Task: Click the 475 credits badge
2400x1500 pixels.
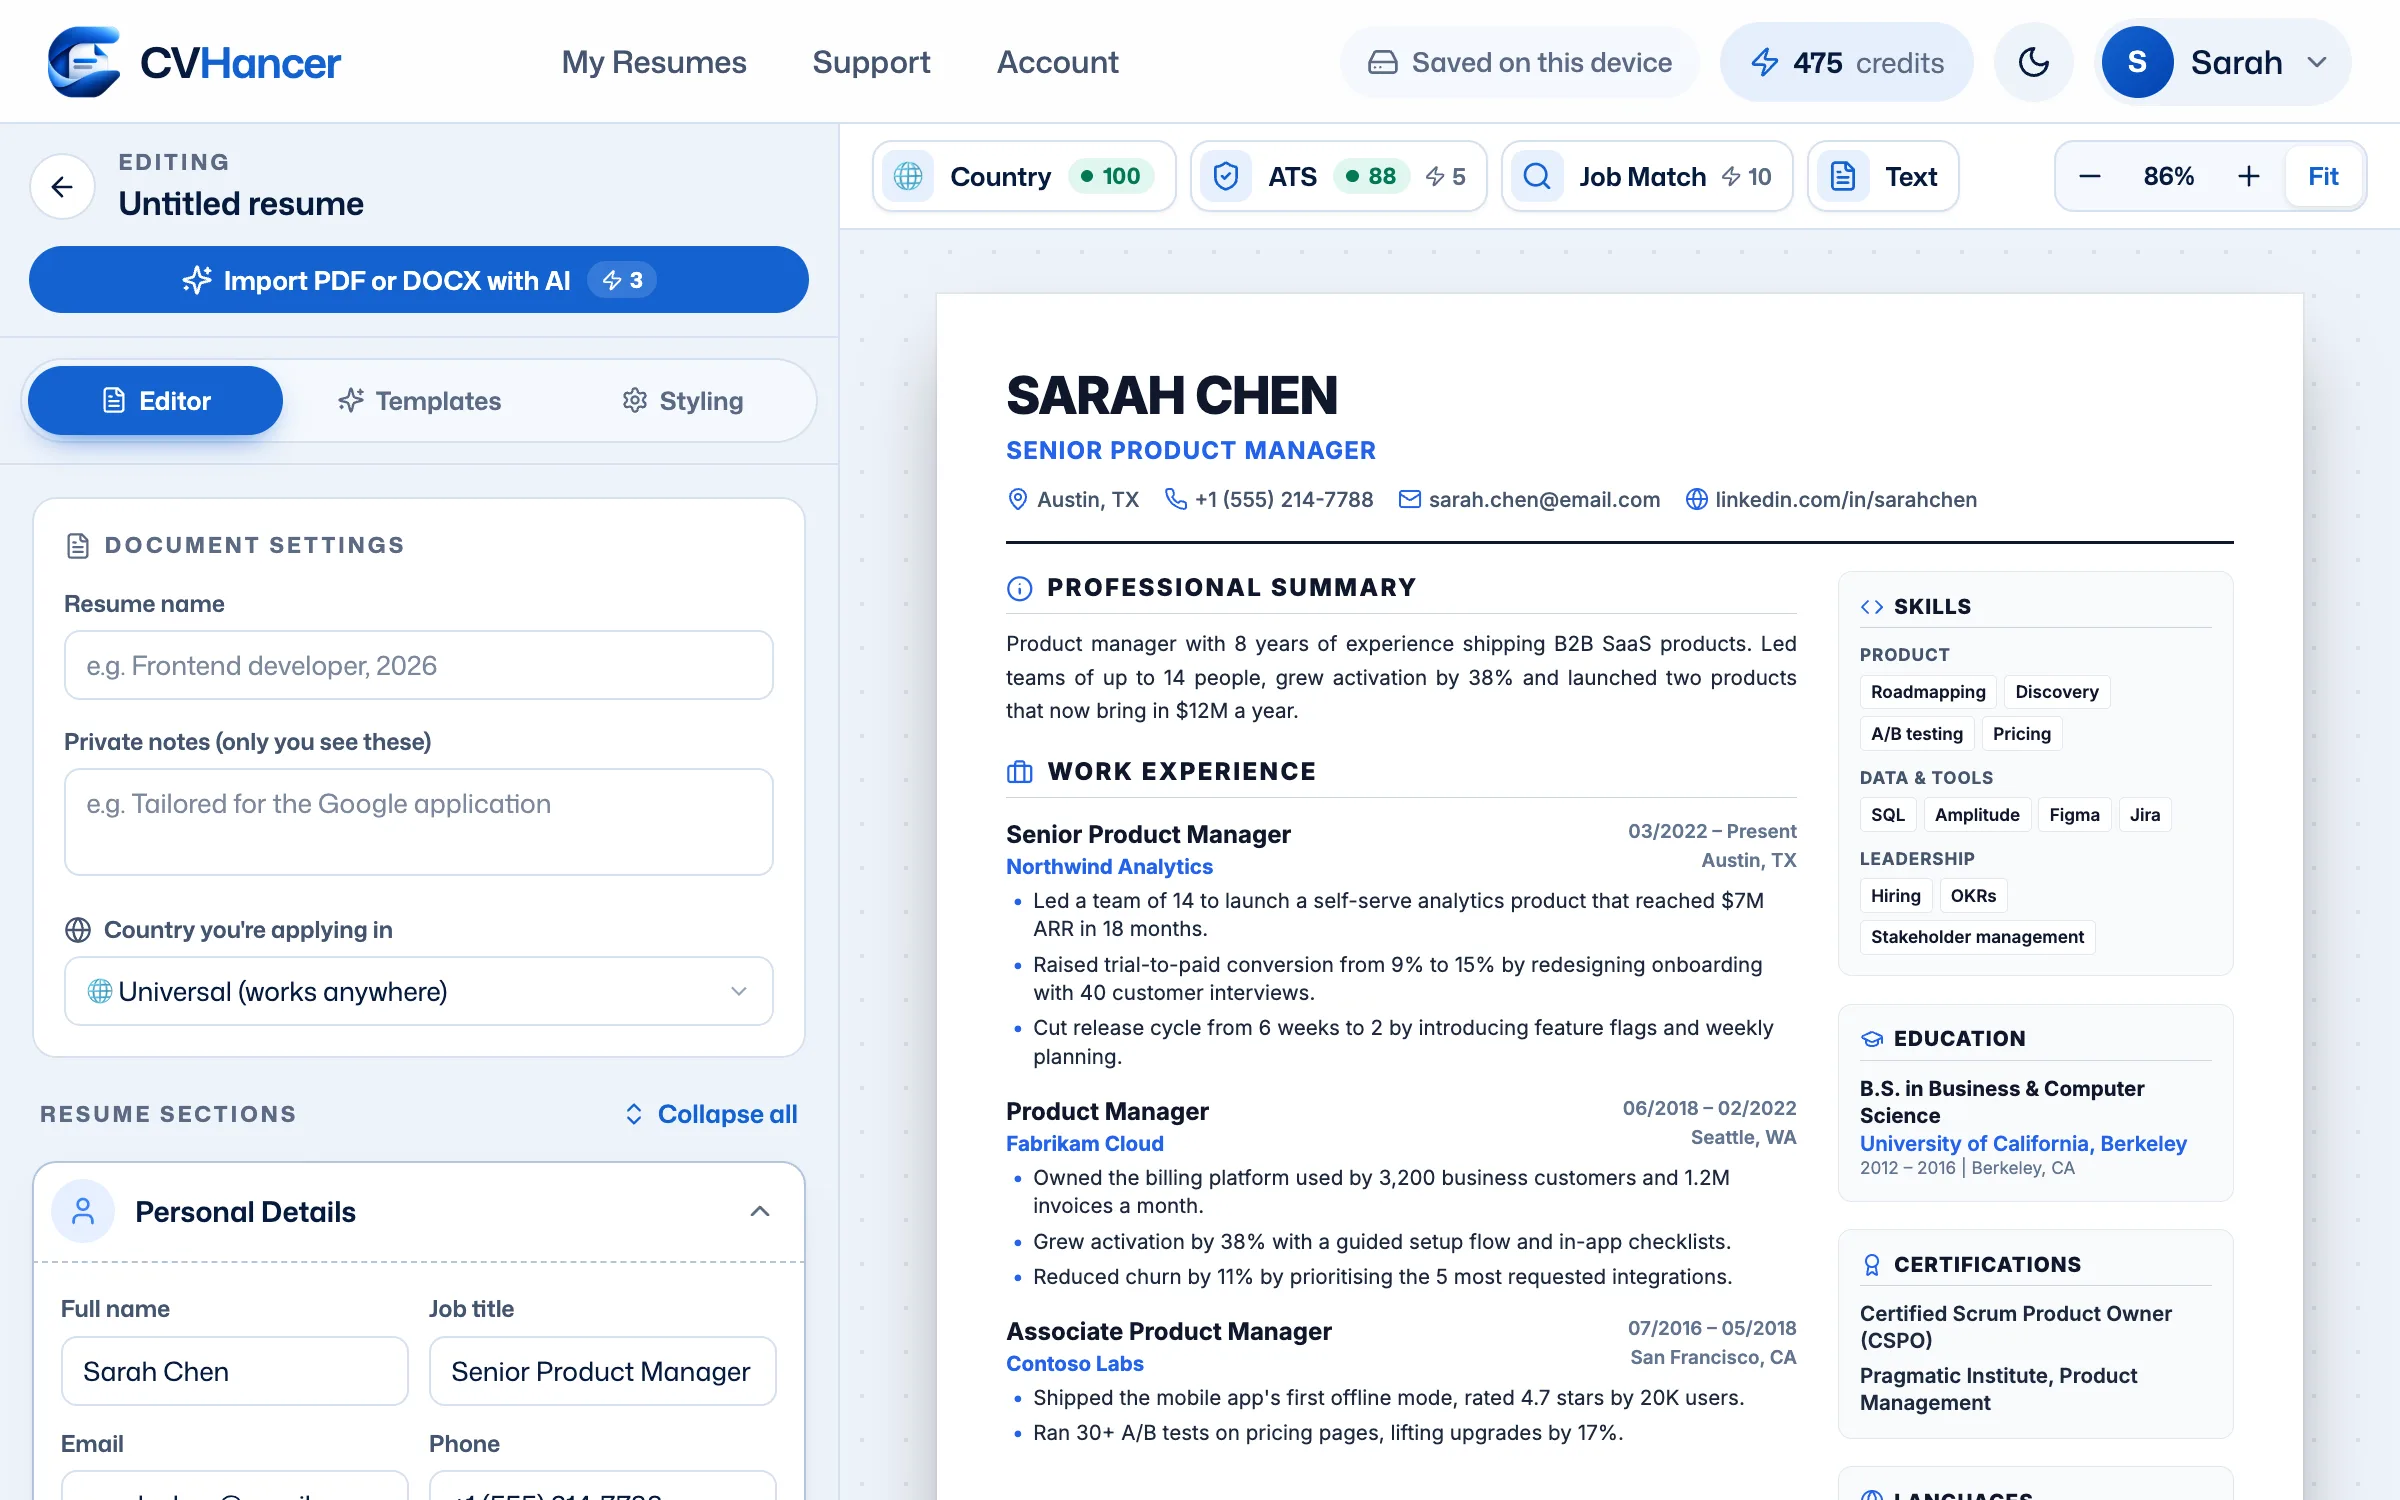Action: [1846, 62]
